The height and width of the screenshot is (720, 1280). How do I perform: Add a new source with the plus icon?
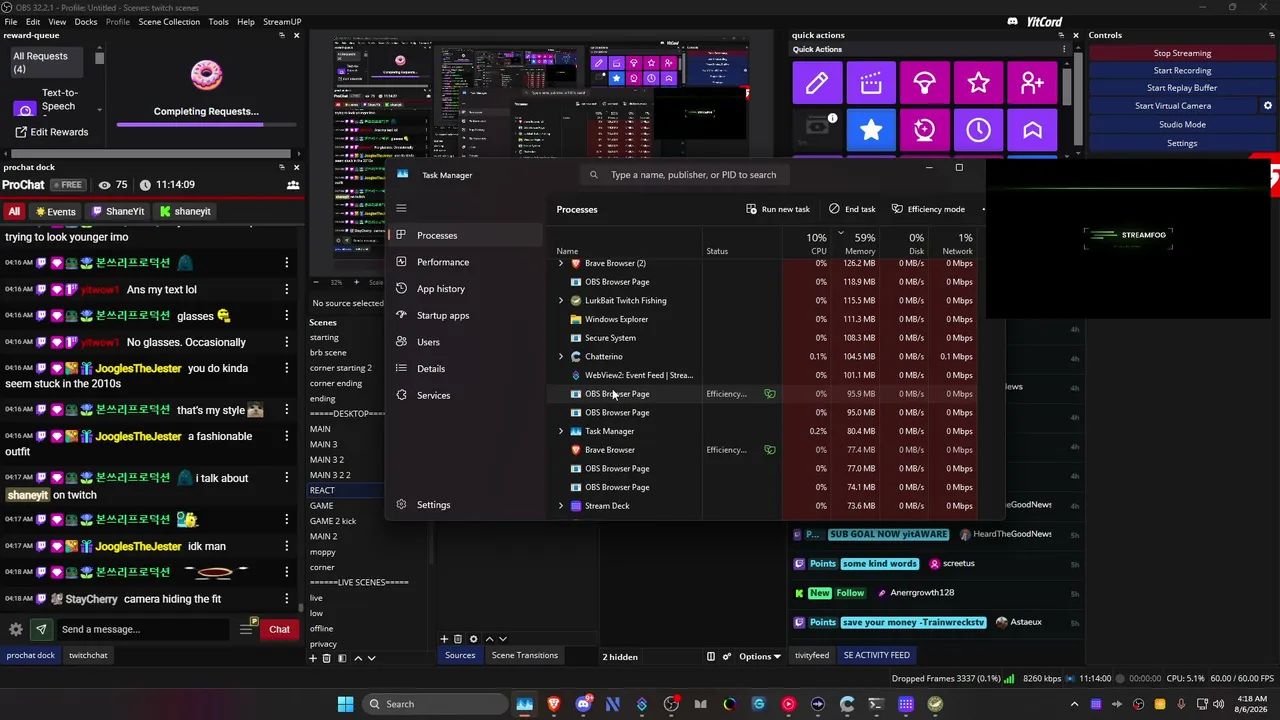[444, 639]
